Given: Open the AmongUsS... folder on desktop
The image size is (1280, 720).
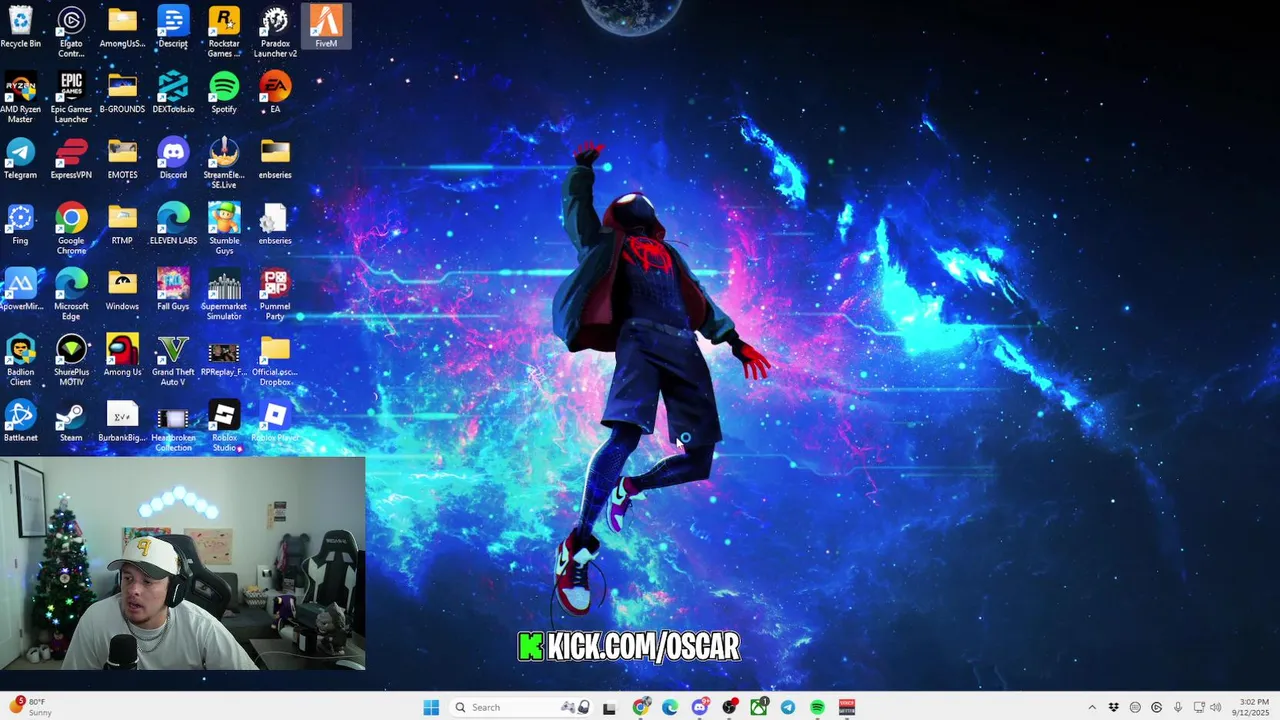Looking at the screenshot, I should coord(122,27).
